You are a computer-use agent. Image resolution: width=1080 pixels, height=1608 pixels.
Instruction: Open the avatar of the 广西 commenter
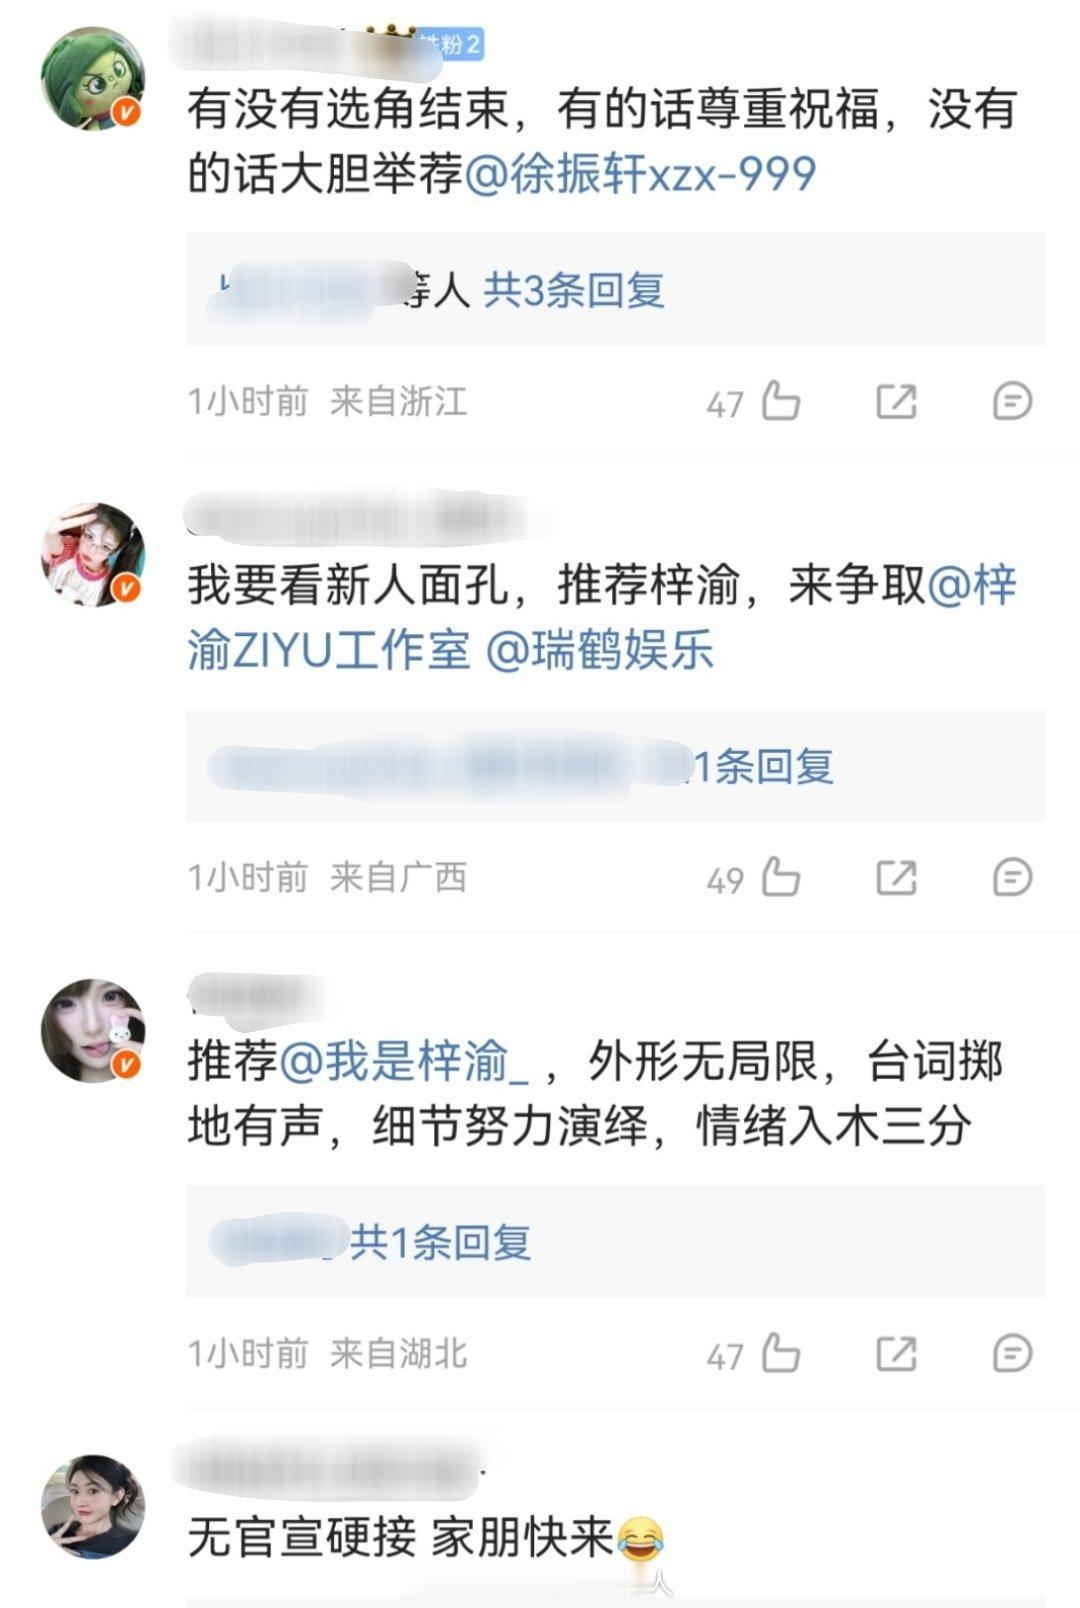coord(92,555)
